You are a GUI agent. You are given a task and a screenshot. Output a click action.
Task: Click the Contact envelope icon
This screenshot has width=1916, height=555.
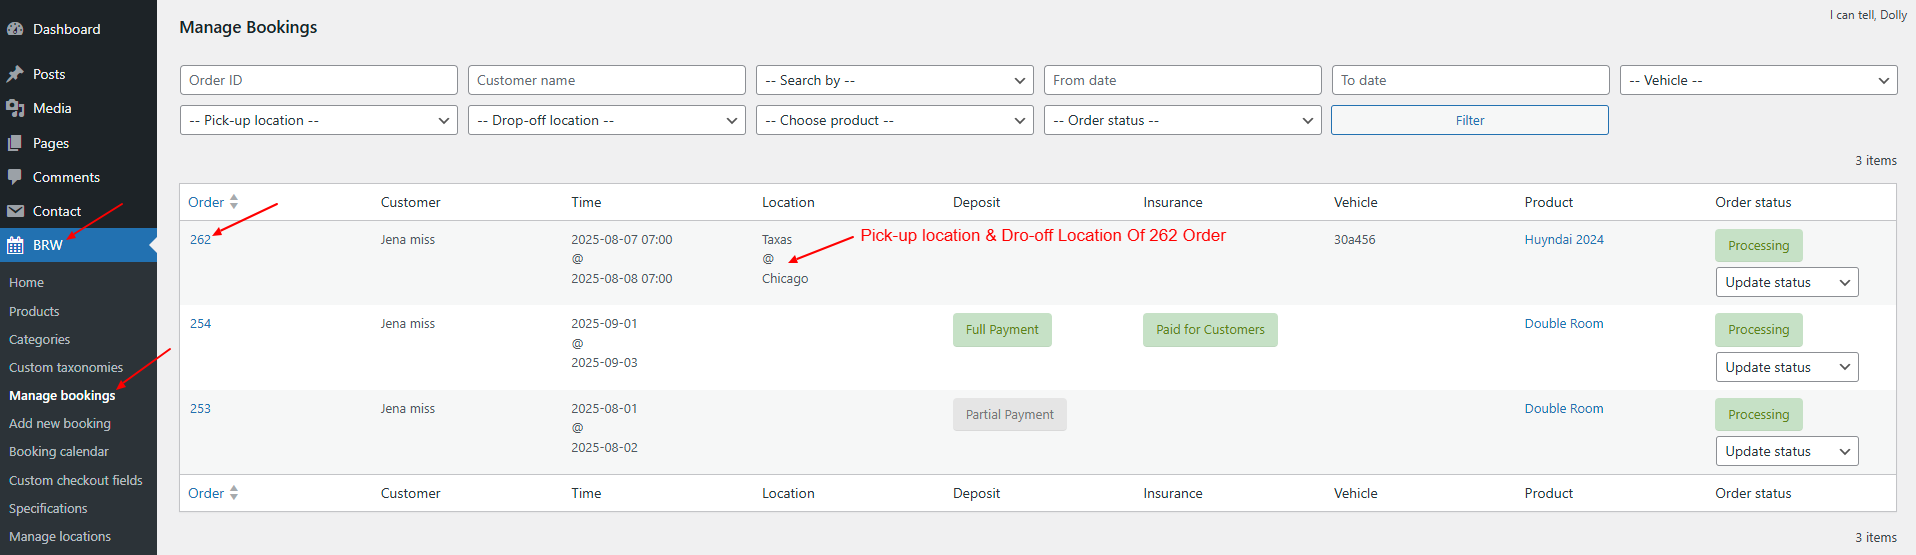pyautogui.click(x=15, y=211)
